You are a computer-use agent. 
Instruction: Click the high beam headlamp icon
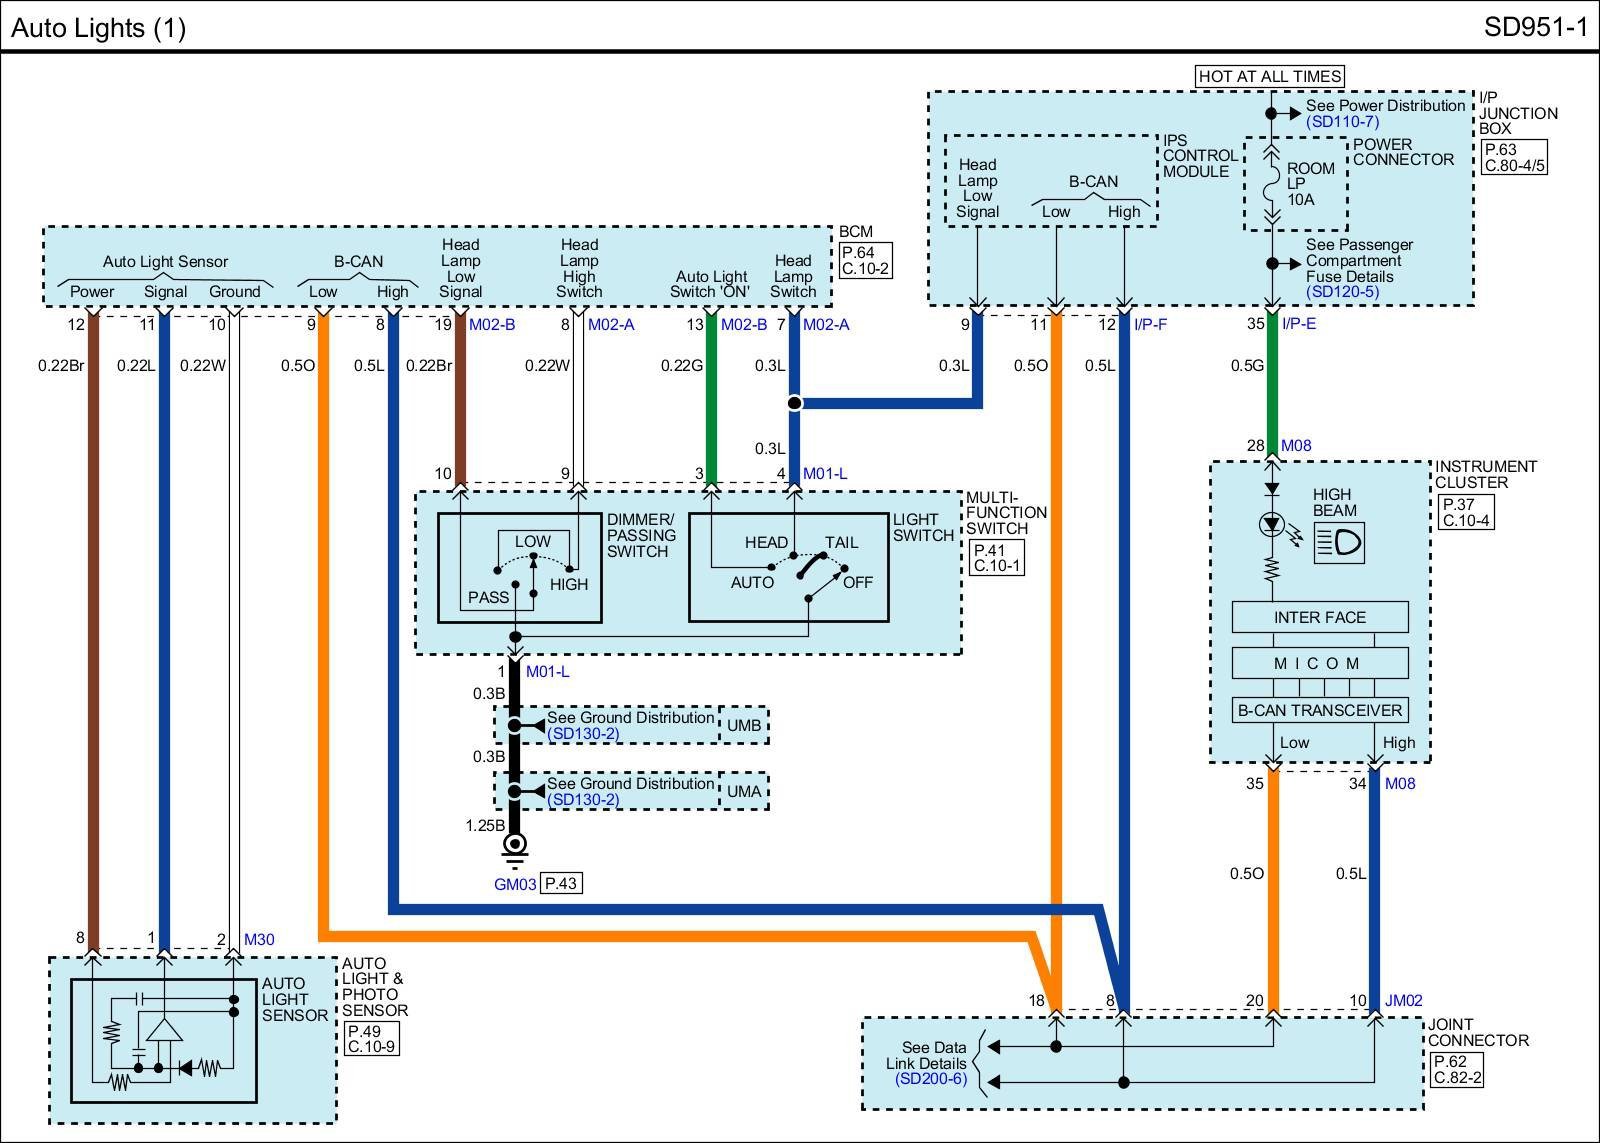pos(1339,542)
